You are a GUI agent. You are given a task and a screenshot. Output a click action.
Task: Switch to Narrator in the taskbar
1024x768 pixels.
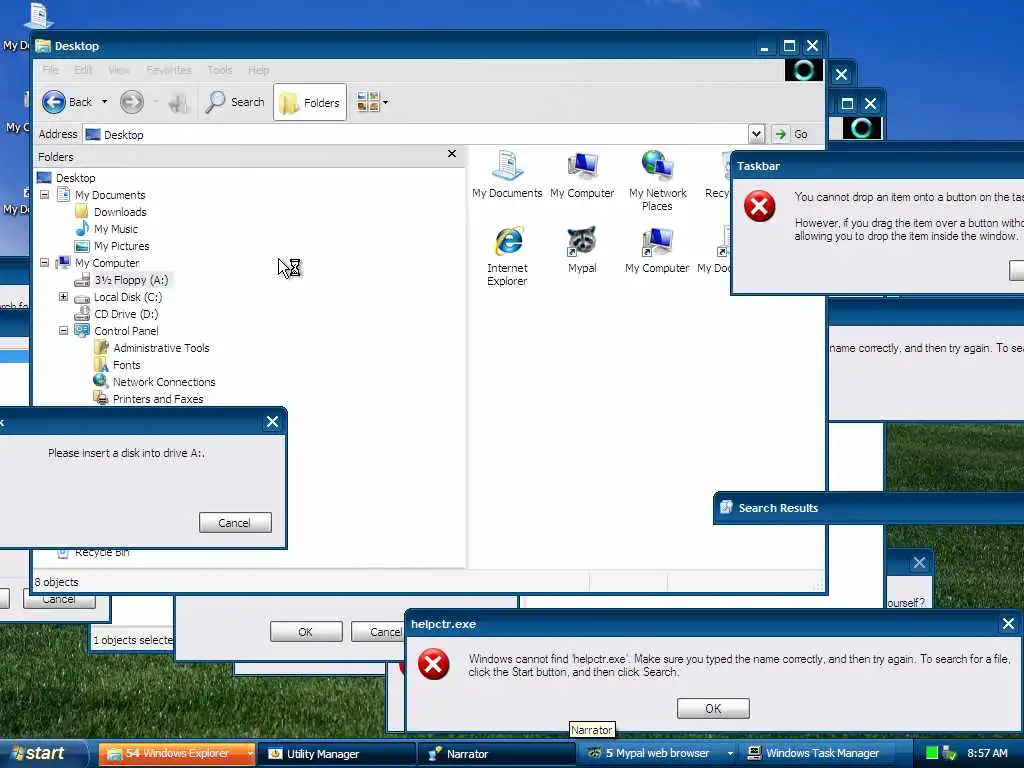(x=496, y=754)
